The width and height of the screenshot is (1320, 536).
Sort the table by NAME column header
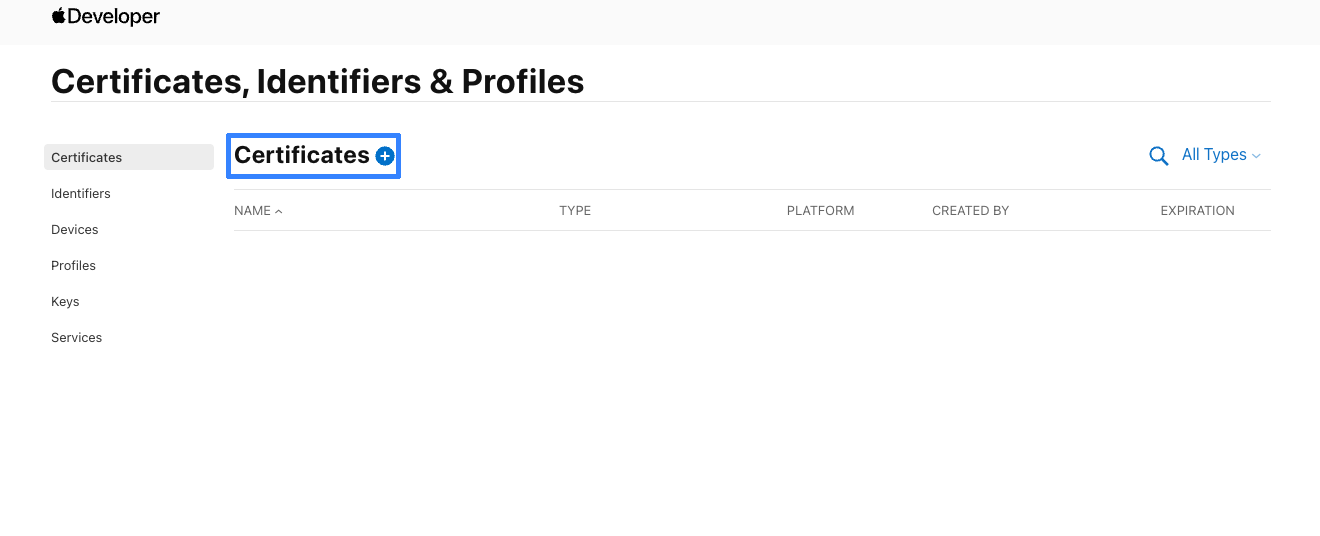[x=252, y=211]
